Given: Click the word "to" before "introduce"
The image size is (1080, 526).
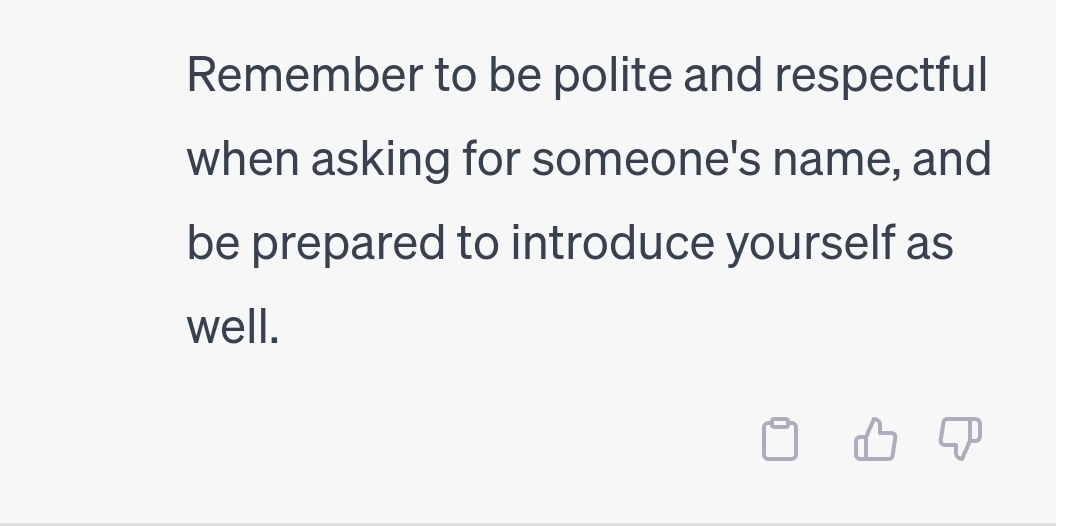Looking at the screenshot, I should tap(477, 244).
